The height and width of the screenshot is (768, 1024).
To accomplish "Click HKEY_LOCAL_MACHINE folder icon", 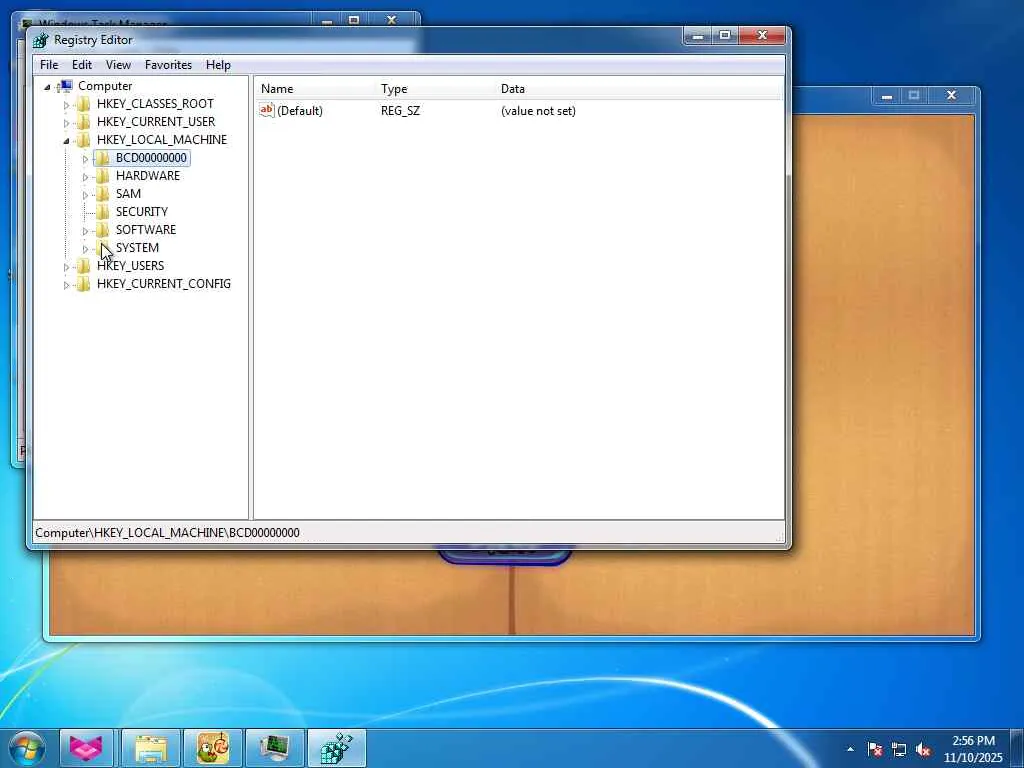I will click(84, 140).
